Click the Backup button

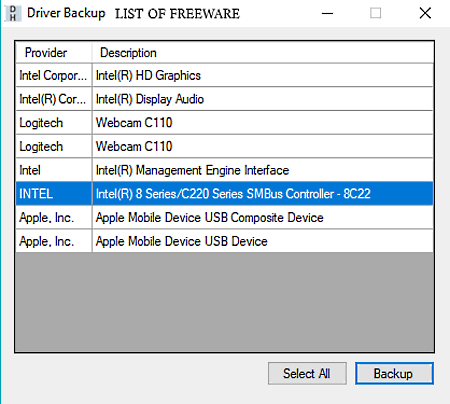click(x=394, y=373)
